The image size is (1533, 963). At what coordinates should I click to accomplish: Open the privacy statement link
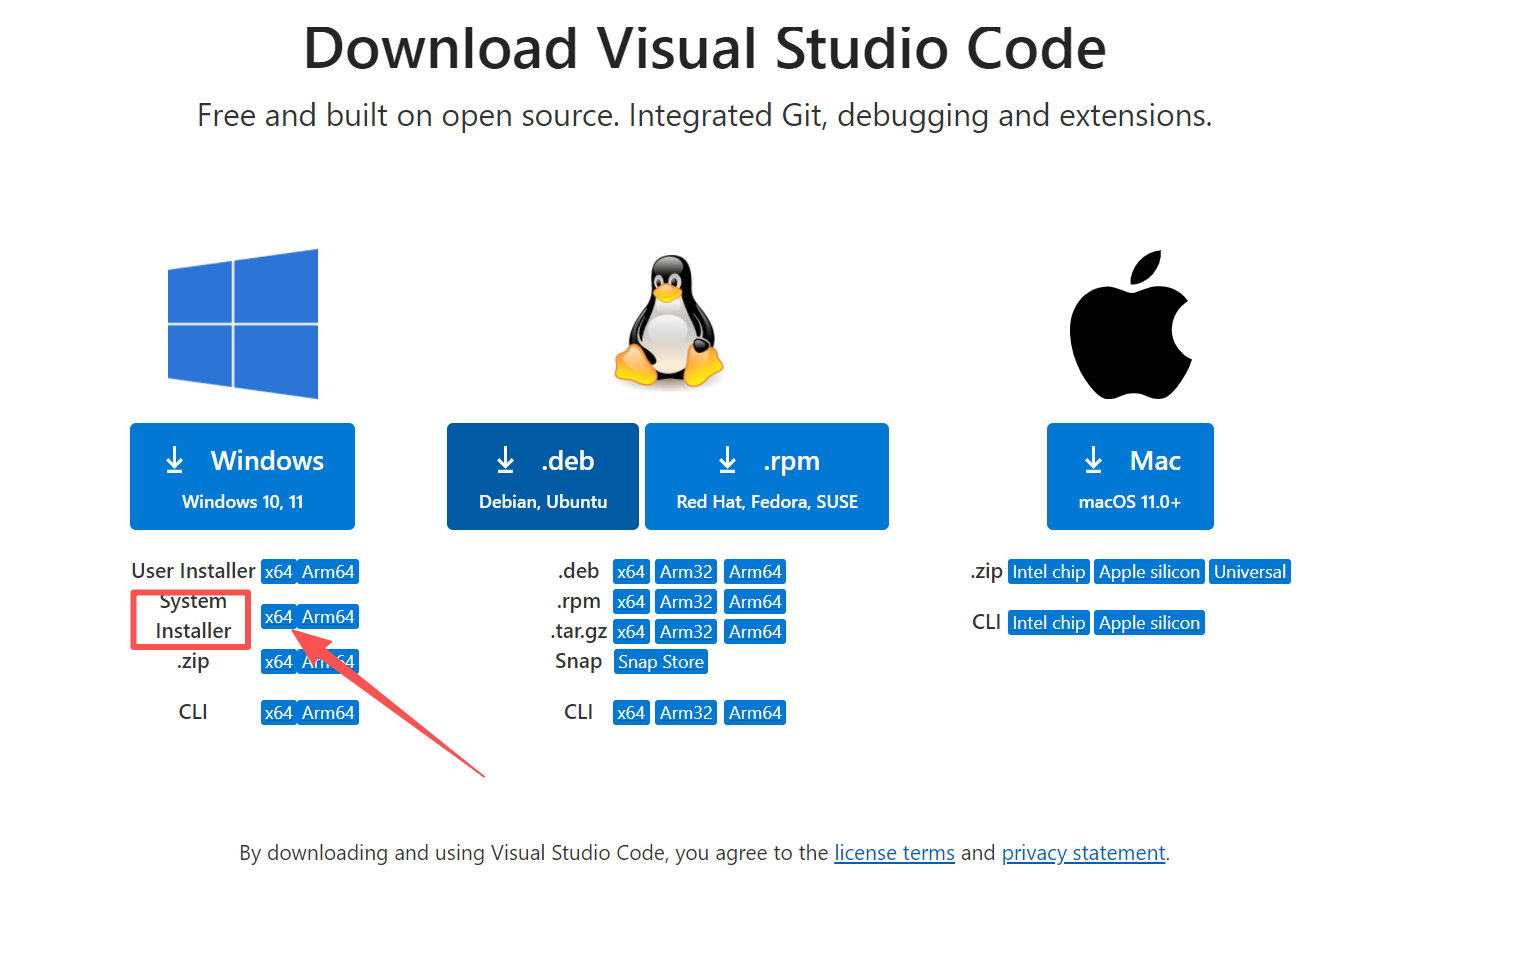point(1083,853)
